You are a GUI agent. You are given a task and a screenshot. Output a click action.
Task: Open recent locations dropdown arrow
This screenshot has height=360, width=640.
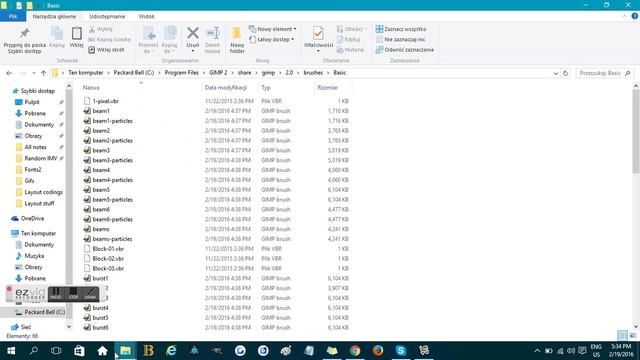[34, 73]
